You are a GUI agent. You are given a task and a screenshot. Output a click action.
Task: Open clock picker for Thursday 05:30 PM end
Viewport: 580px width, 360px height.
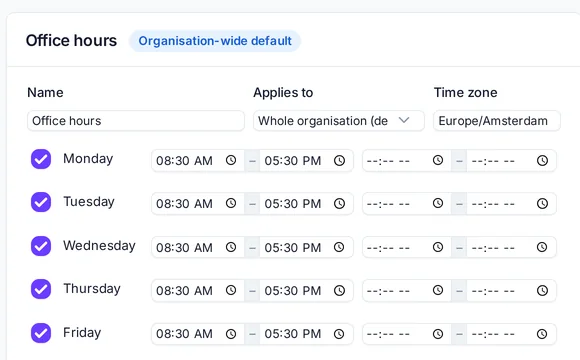pyautogui.click(x=339, y=290)
